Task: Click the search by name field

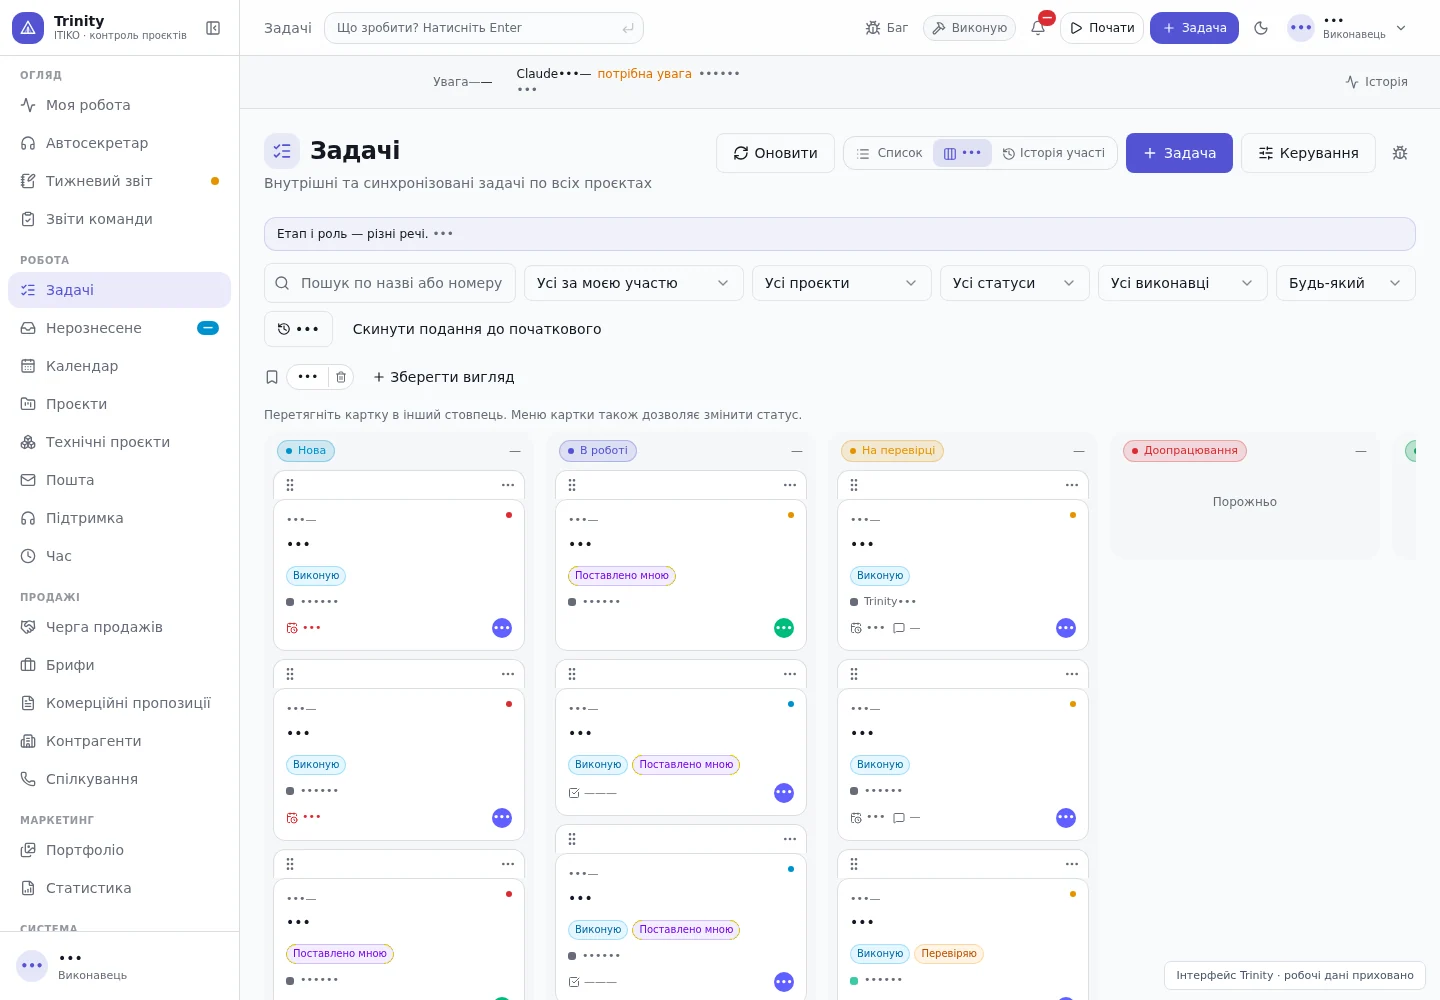Action: coord(390,283)
